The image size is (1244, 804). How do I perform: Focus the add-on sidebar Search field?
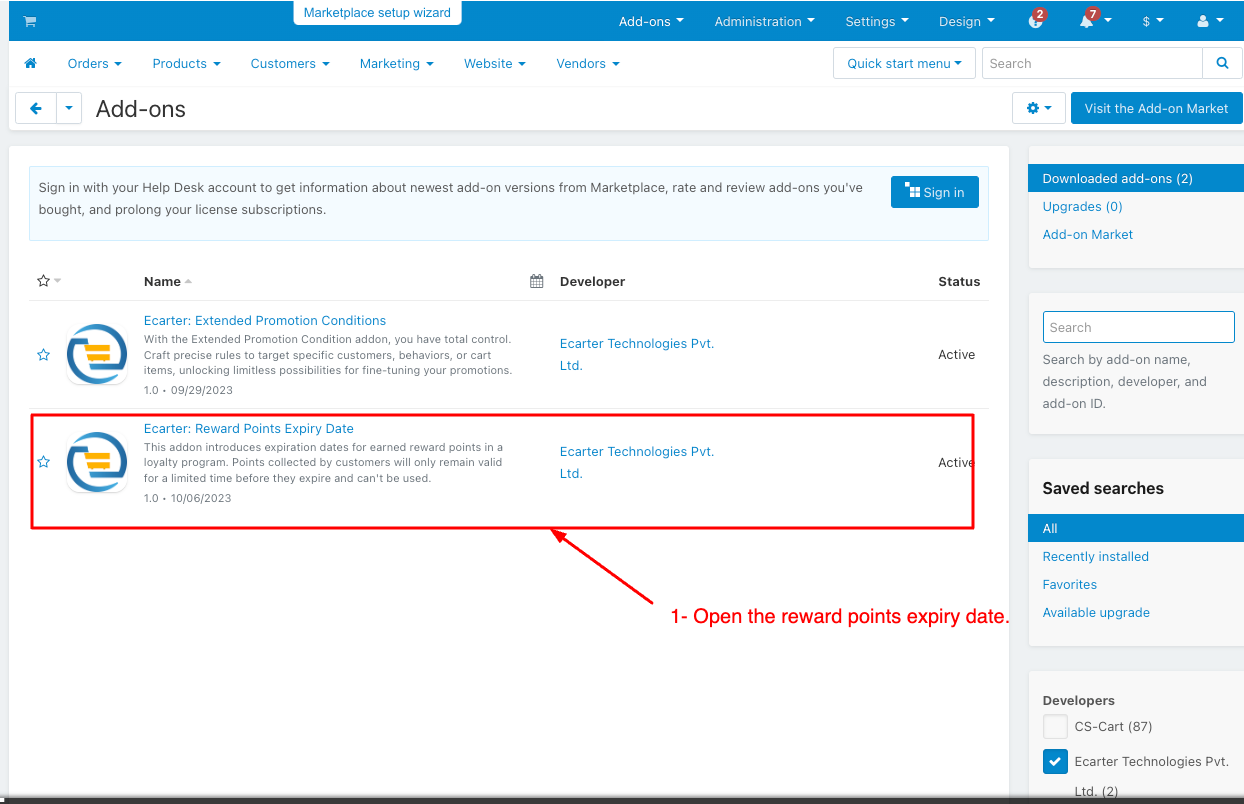click(1138, 327)
